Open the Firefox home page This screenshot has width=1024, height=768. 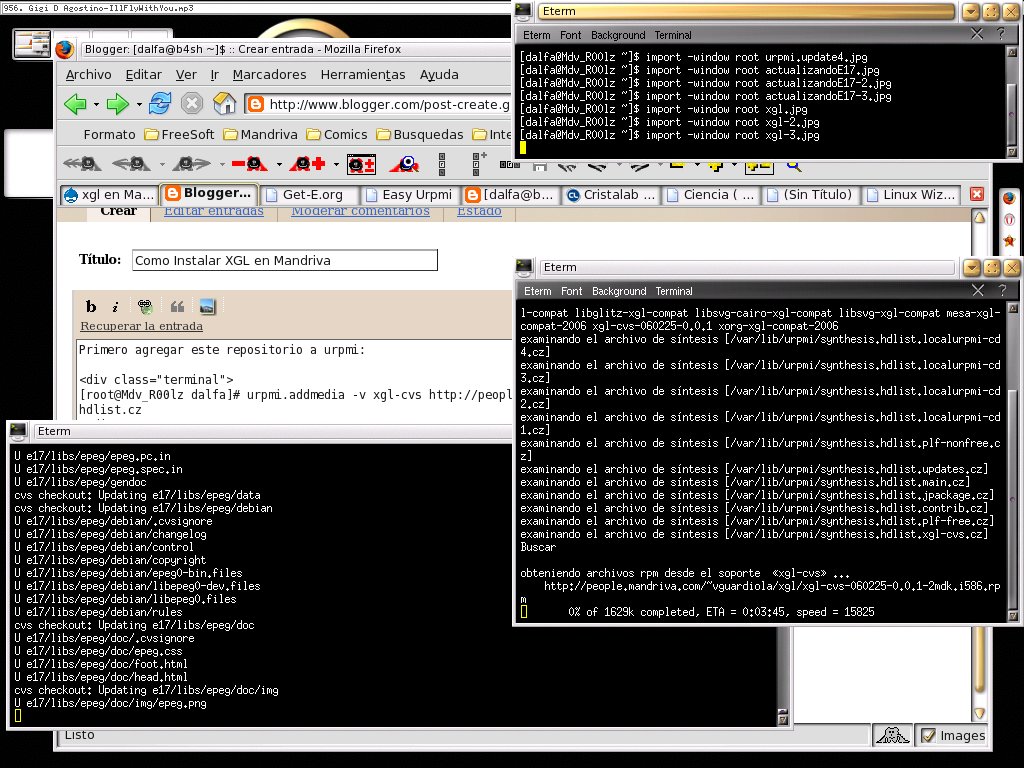[224, 103]
